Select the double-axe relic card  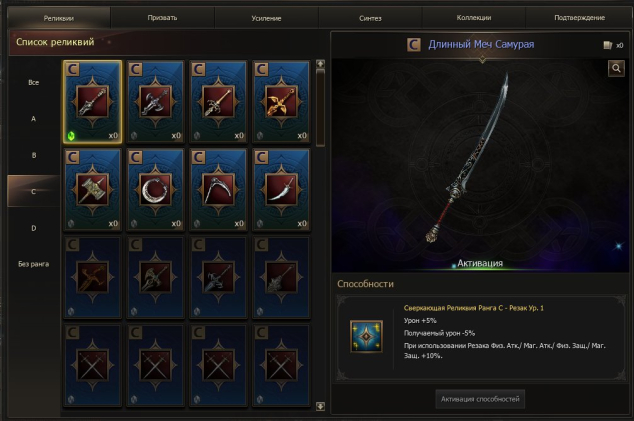pos(156,102)
